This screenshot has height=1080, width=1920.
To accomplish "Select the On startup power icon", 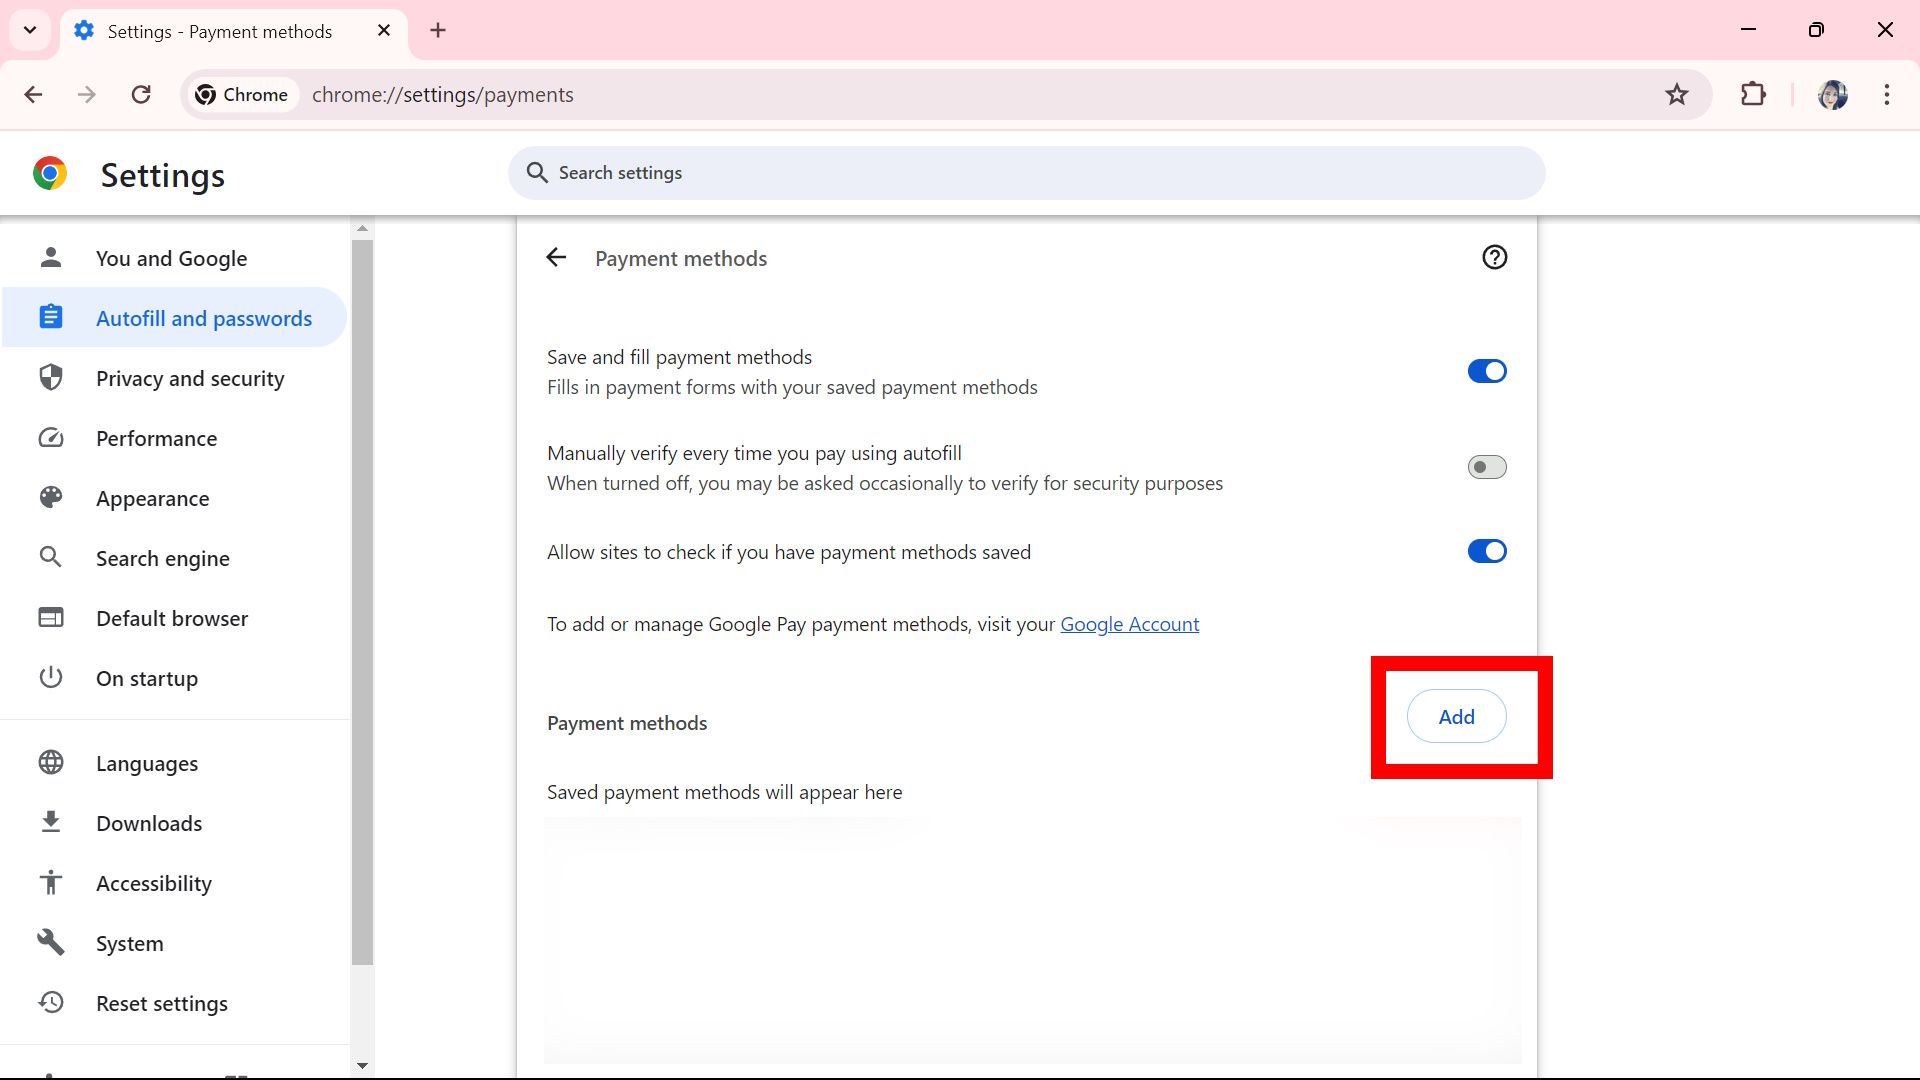I will (50, 678).
